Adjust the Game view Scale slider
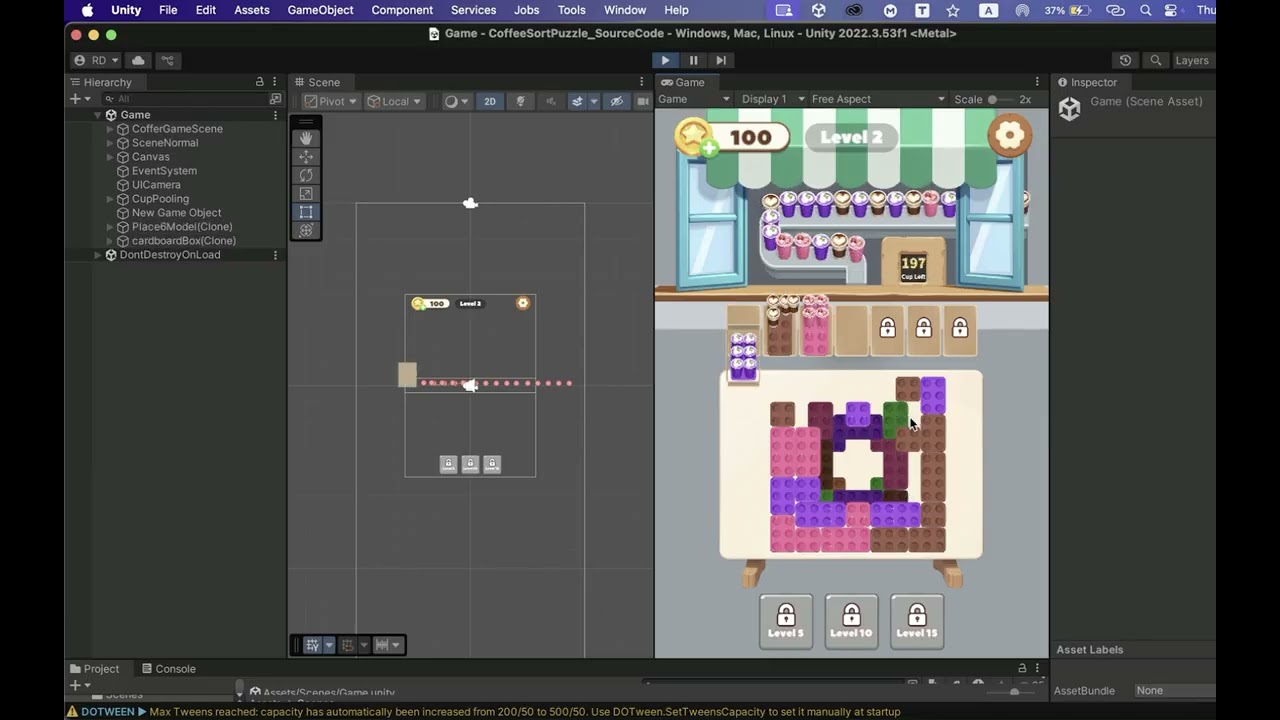This screenshot has height=720, width=1280. pos(993,99)
